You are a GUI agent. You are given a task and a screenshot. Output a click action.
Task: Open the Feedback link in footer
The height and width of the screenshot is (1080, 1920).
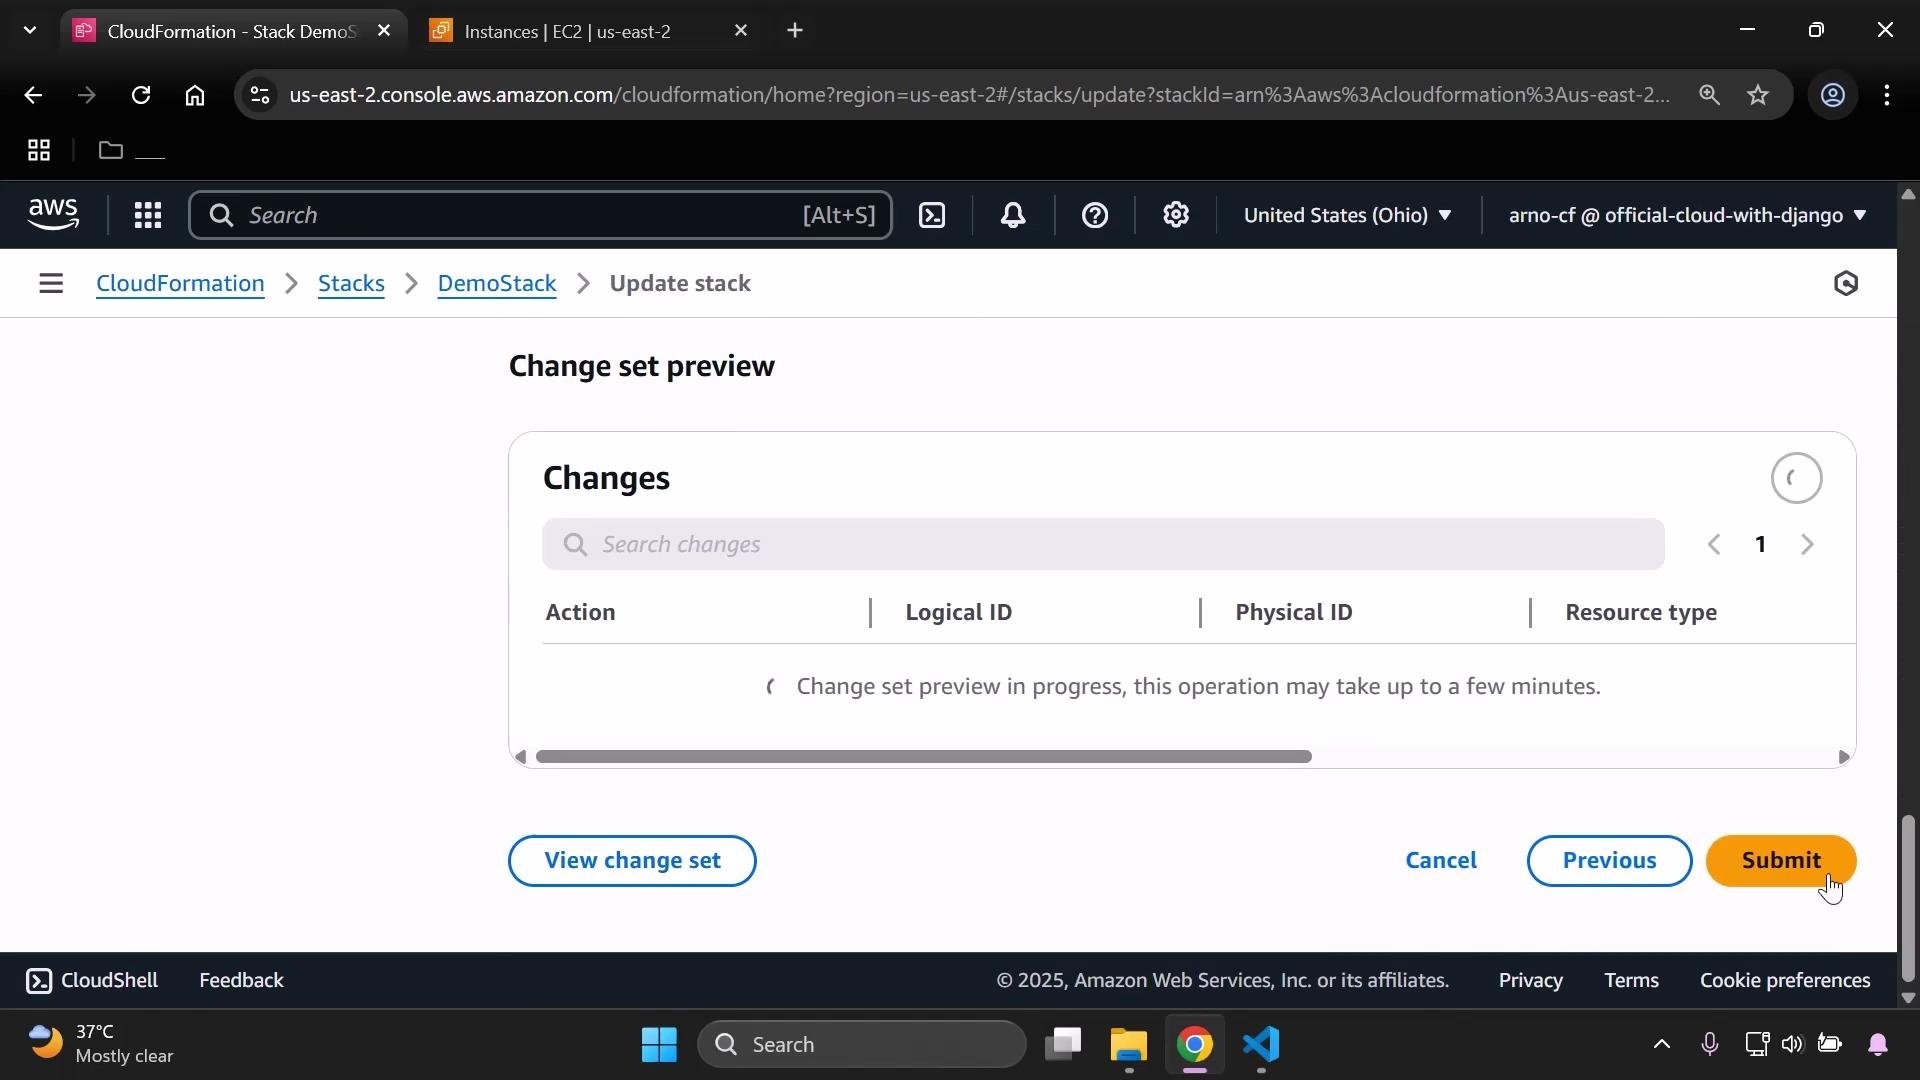click(241, 981)
